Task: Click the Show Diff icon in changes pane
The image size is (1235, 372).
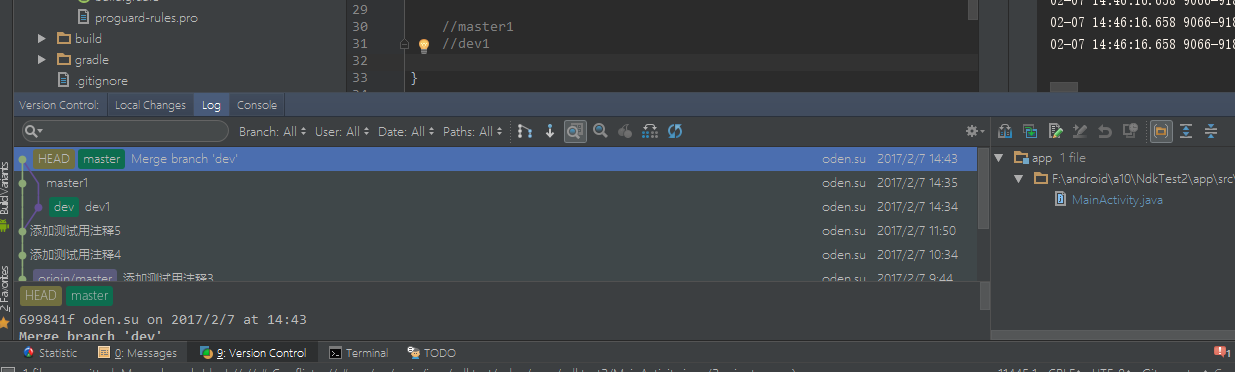Action: 1005,131
